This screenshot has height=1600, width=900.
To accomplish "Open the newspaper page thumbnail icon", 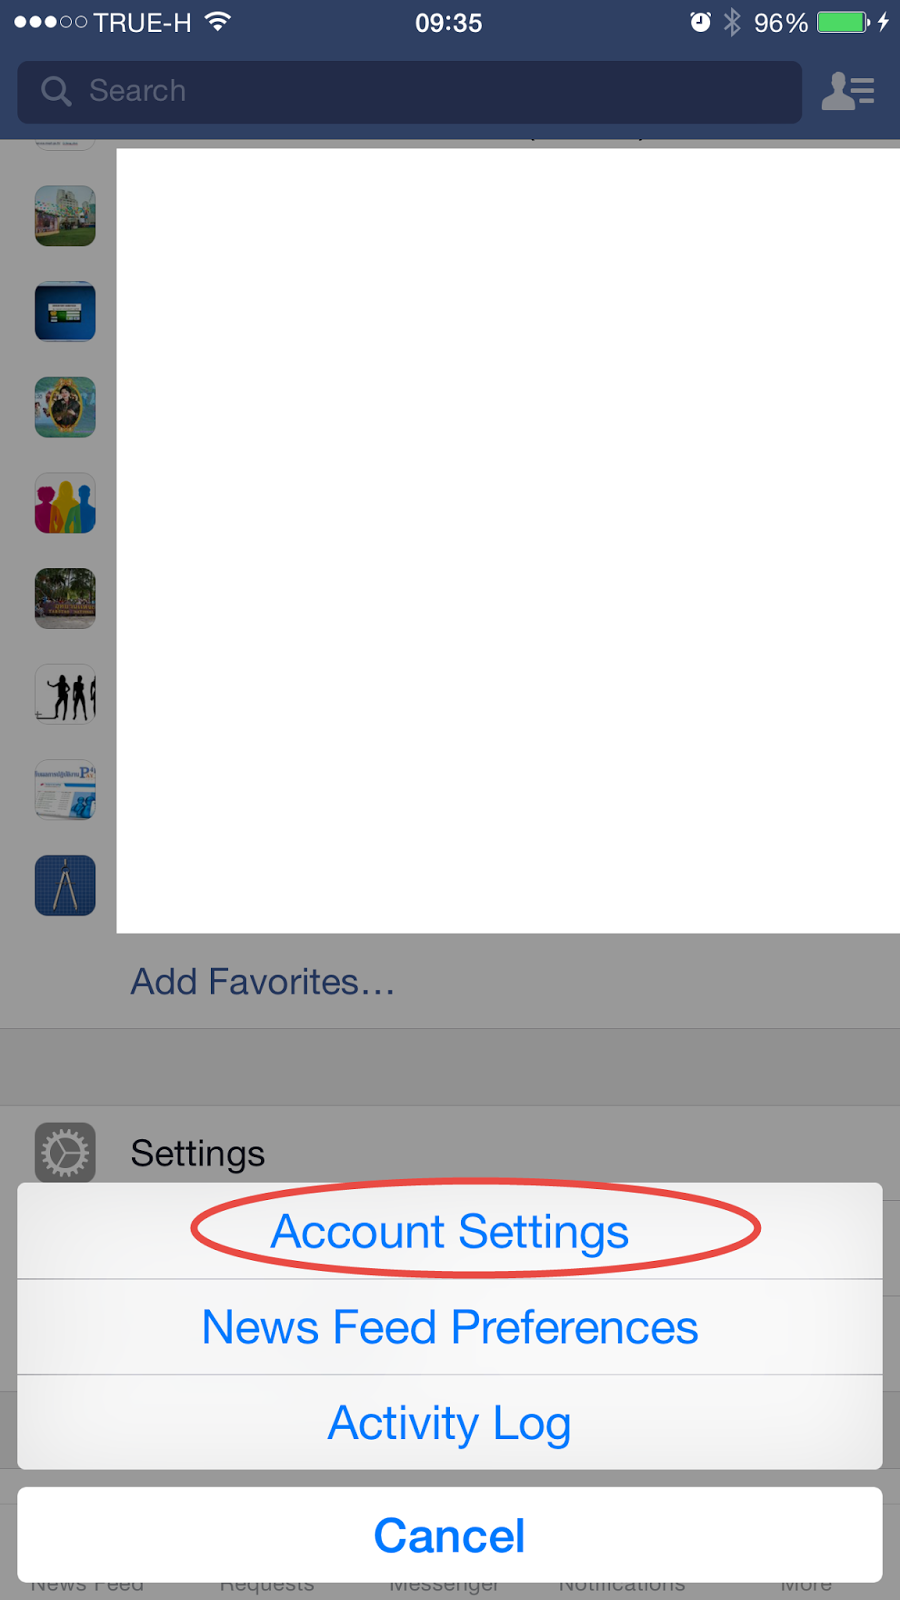I will pyautogui.click(x=65, y=790).
